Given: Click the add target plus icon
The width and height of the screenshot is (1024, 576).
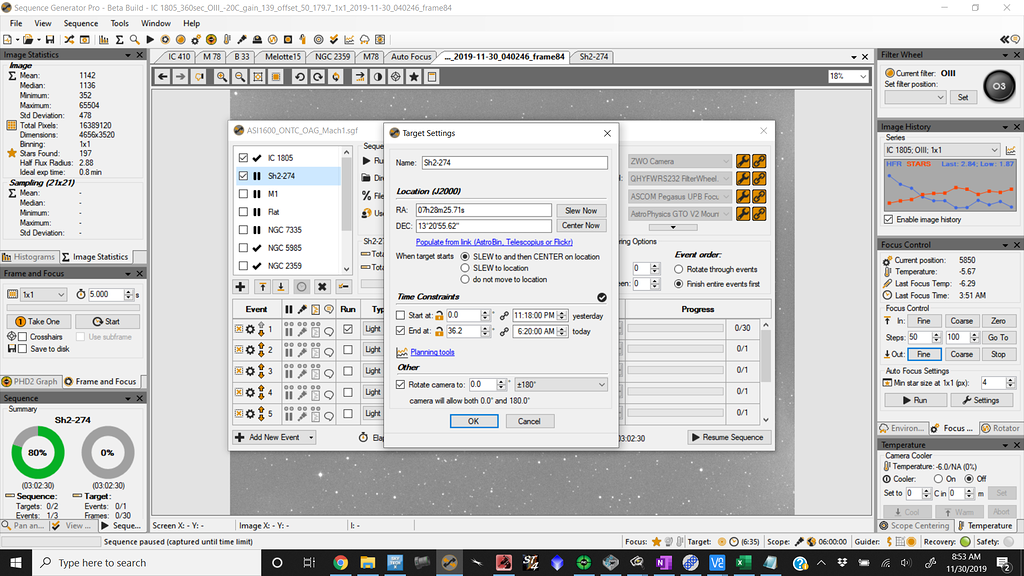Looking at the screenshot, I should 240,287.
